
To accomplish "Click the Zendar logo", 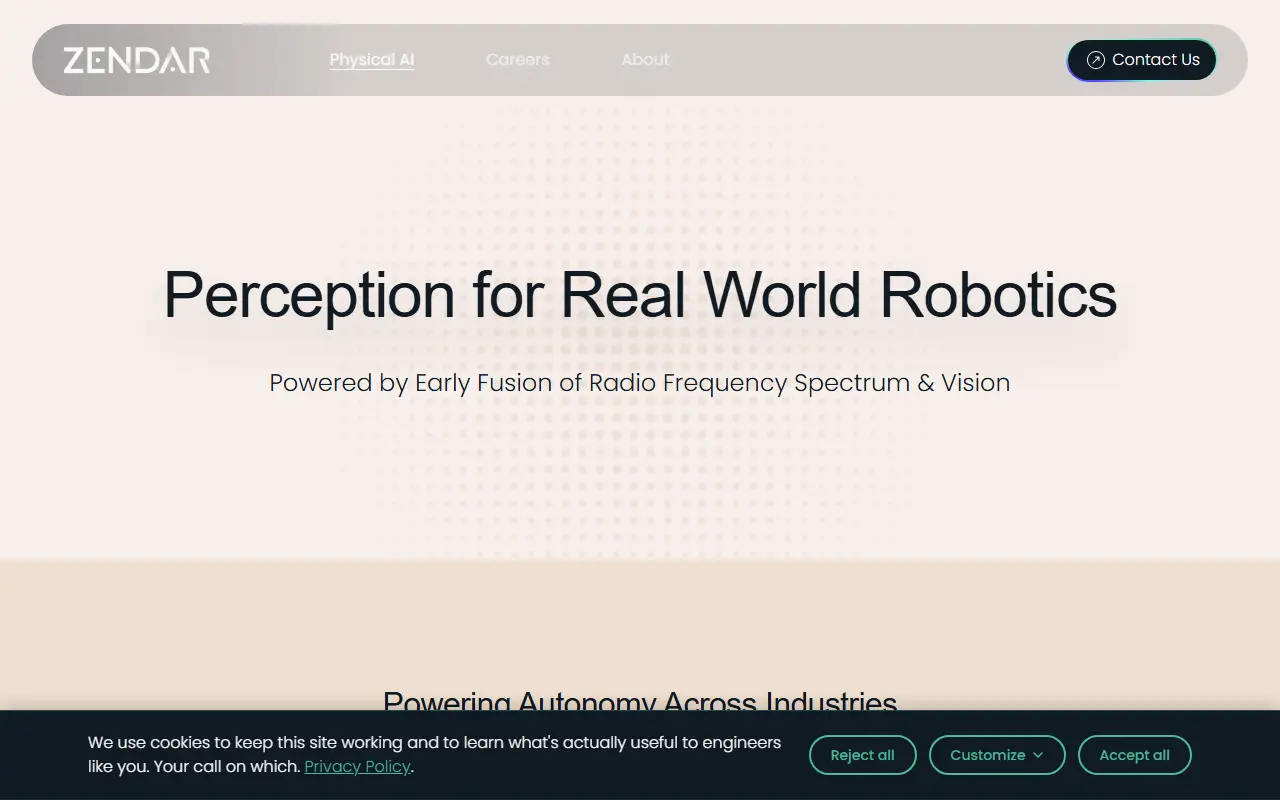I will click(x=137, y=60).
